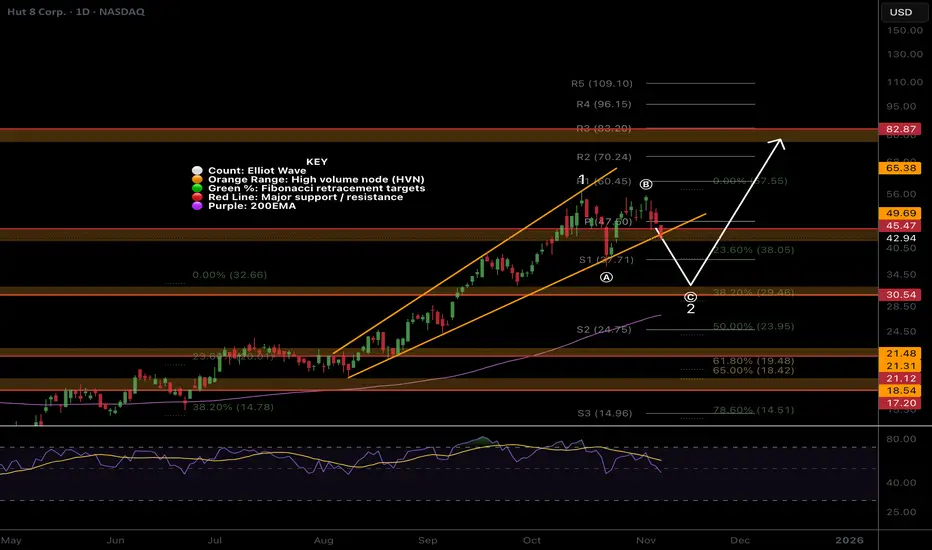Click the Dec label on time axis
Screen dimensions: 932x550
[740, 540]
